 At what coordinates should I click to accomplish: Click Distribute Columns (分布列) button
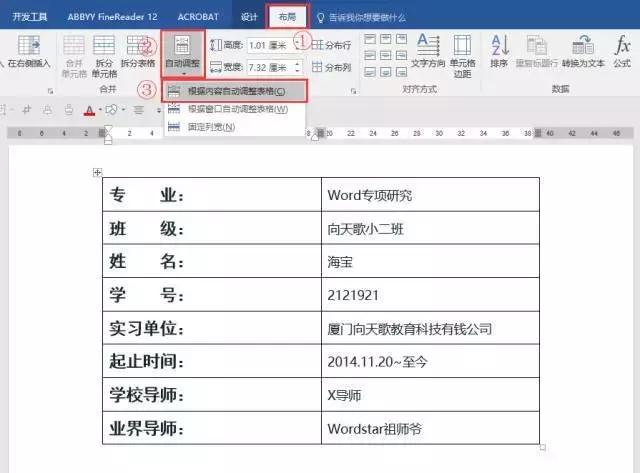[331, 67]
